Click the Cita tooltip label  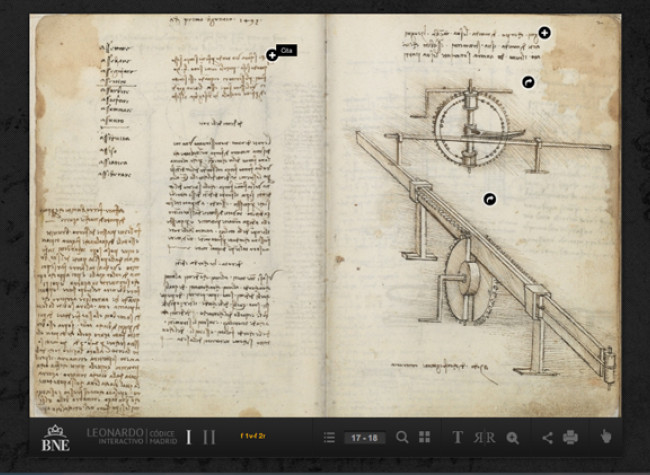[x=286, y=51]
